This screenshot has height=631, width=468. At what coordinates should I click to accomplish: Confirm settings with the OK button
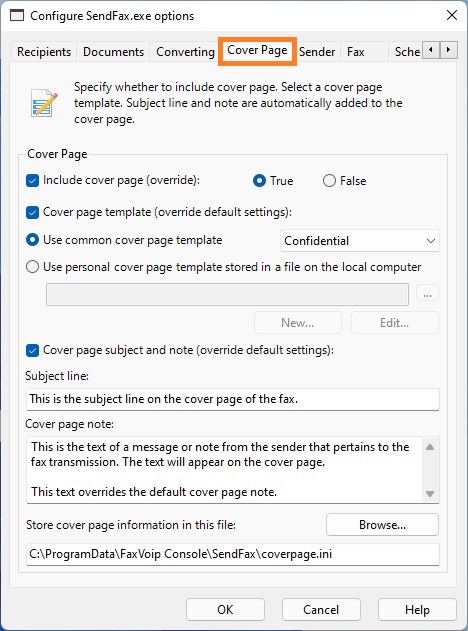[x=225, y=610]
